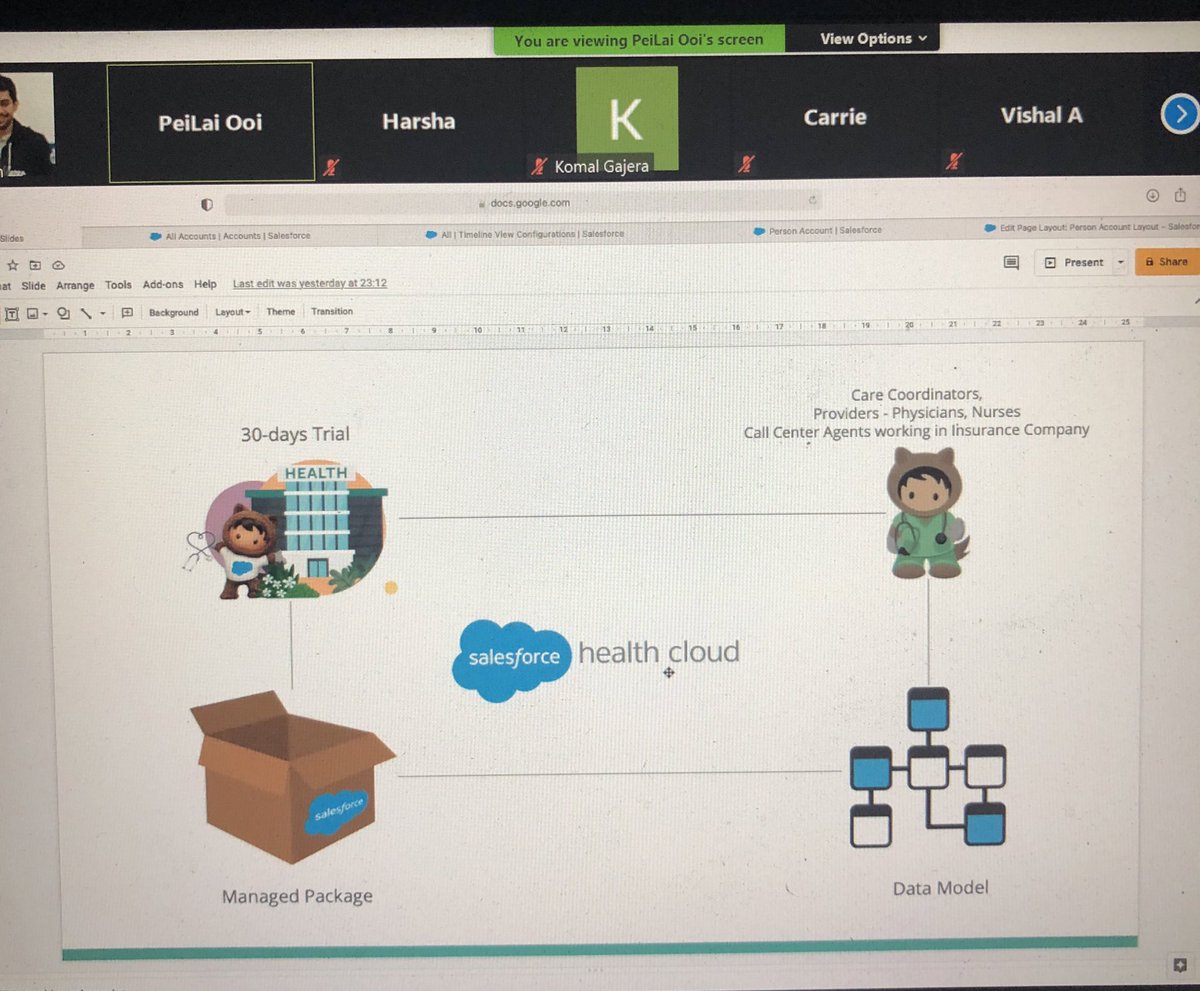Click the move-to-folder icon beside the star
This screenshot has width=1200, height=991.
(x=36, y=264)
